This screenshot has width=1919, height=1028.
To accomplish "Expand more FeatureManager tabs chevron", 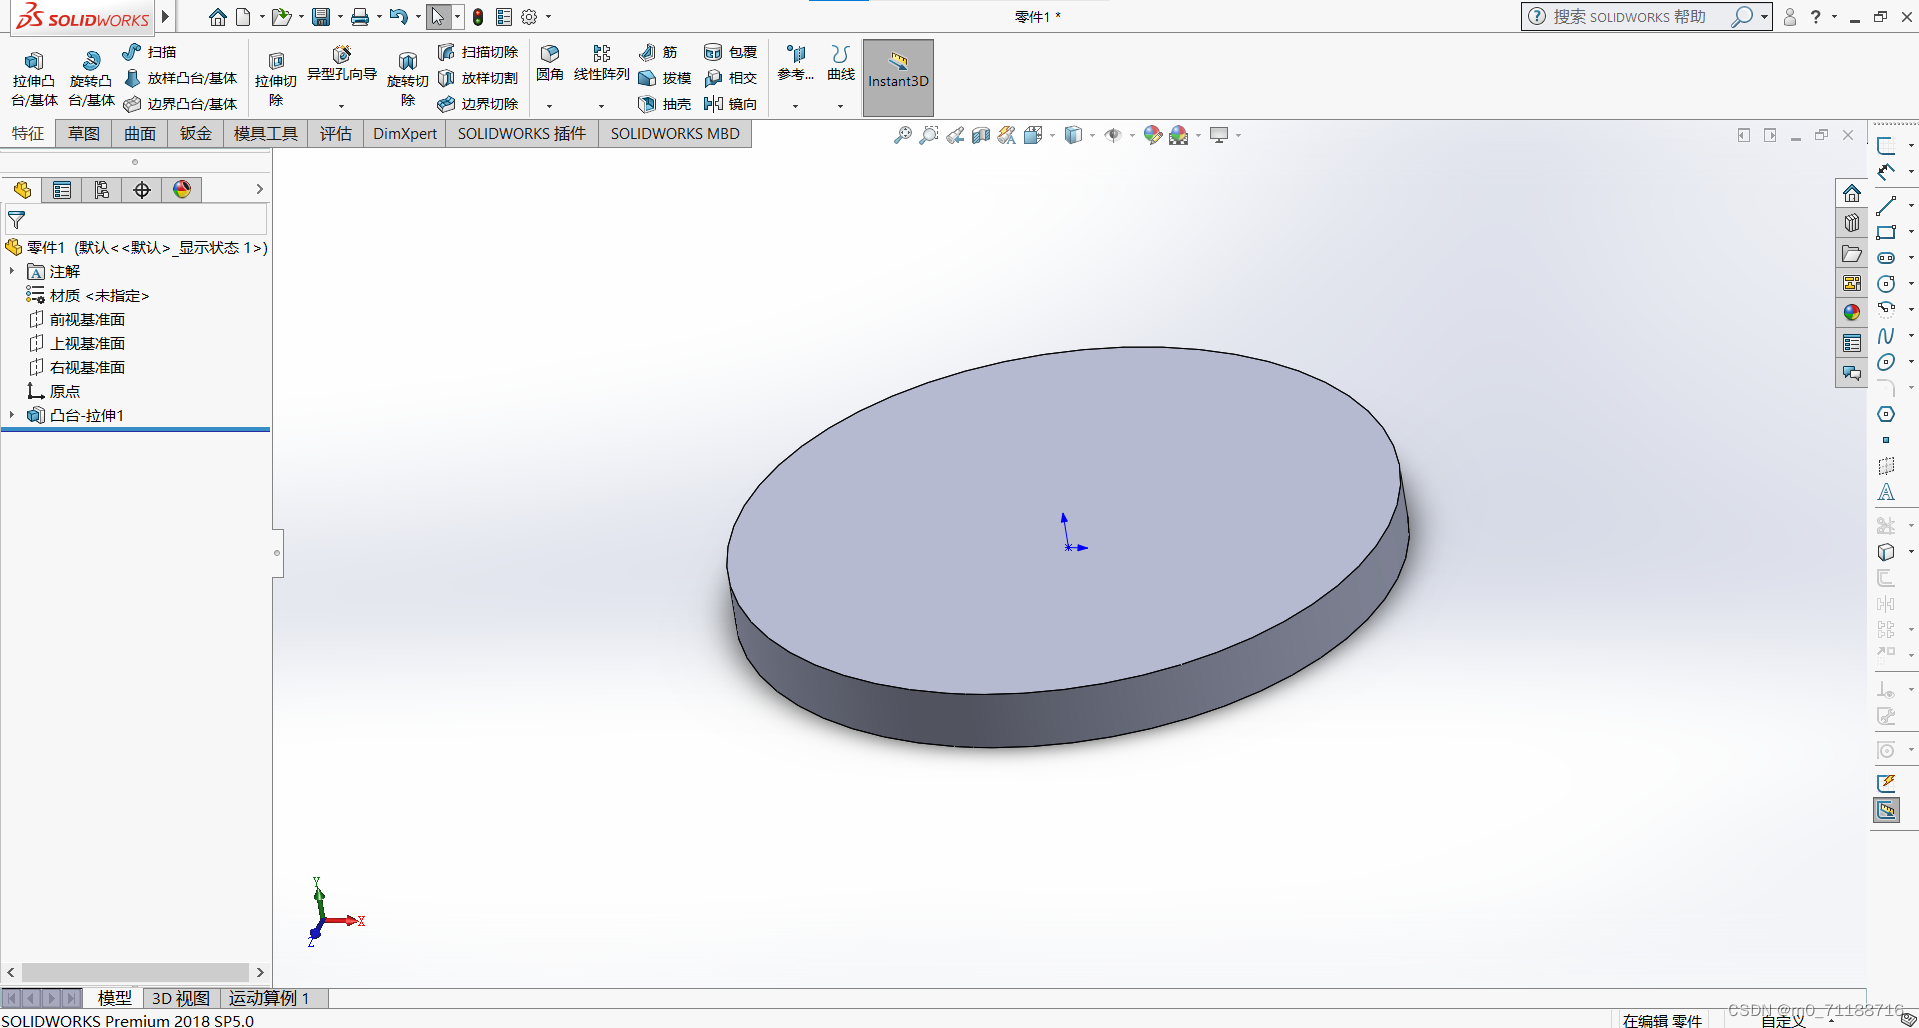I will pyautogui.click(x=259, y=189).
